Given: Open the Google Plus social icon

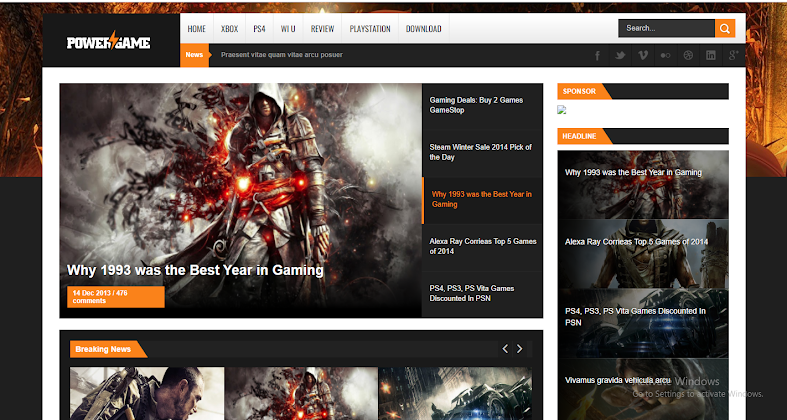Looking at the screenshot, I should 733,55.
